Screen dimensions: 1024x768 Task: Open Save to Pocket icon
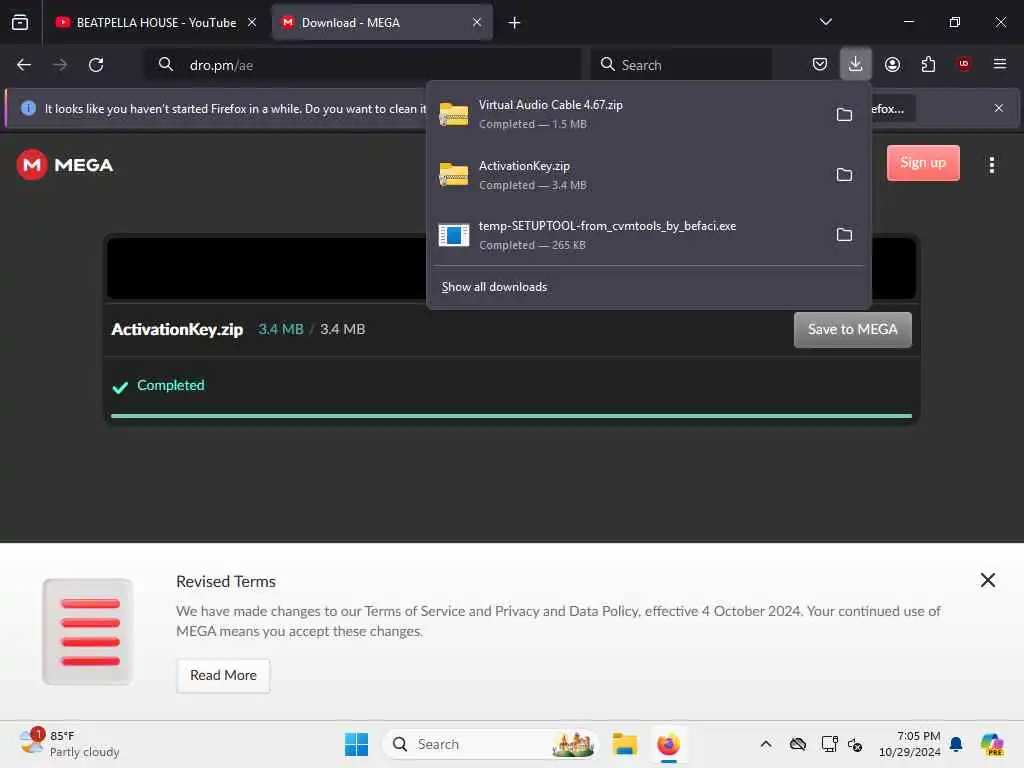820,64
